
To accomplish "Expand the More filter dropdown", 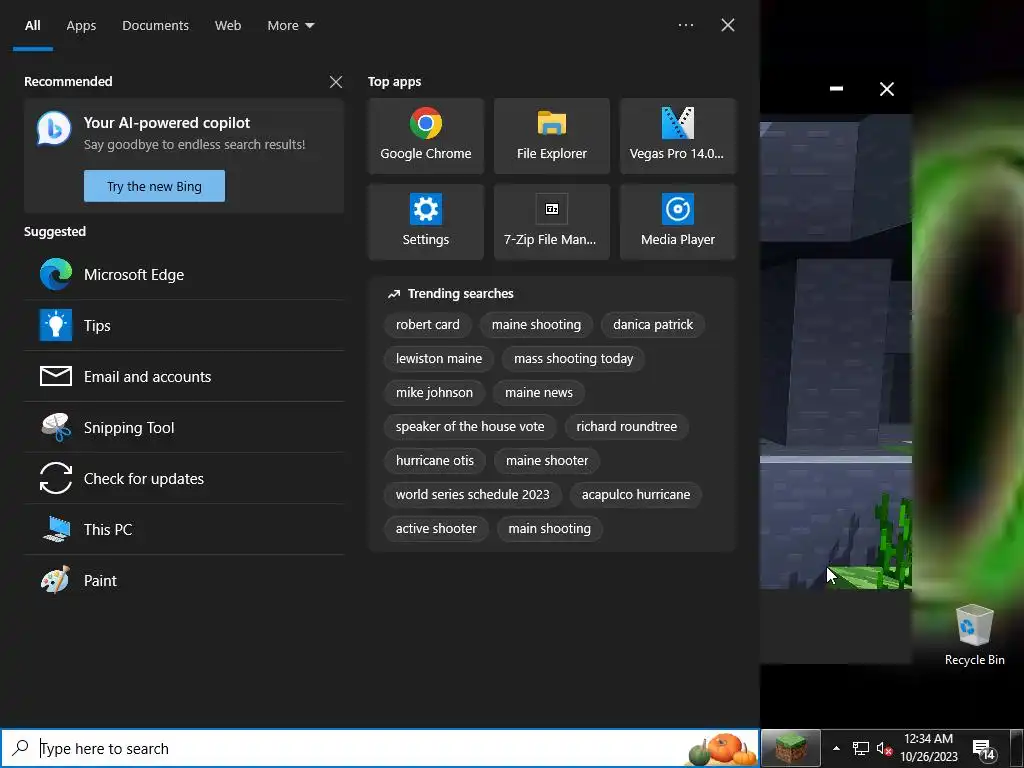I will click(291, 25).
